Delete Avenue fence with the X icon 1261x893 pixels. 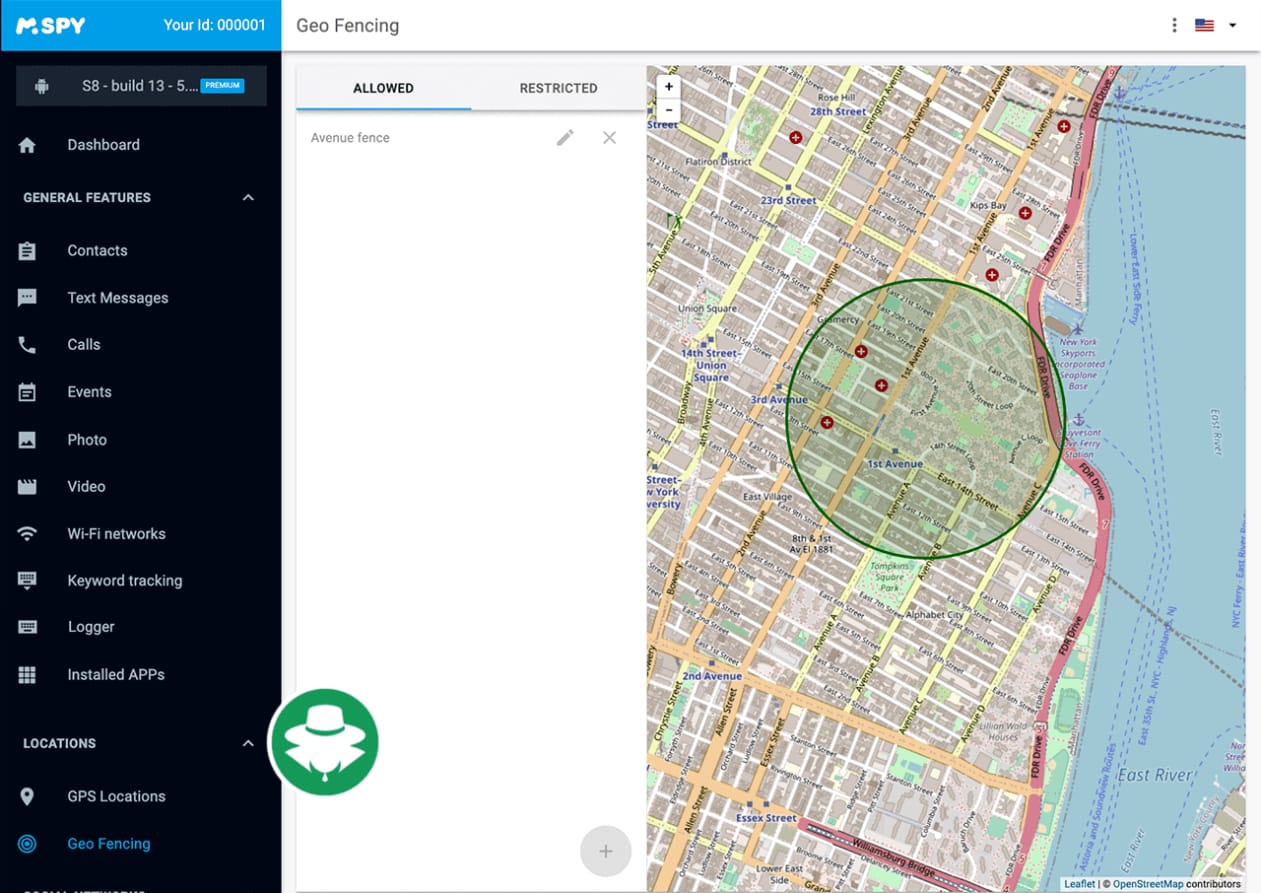pos(609,138)
